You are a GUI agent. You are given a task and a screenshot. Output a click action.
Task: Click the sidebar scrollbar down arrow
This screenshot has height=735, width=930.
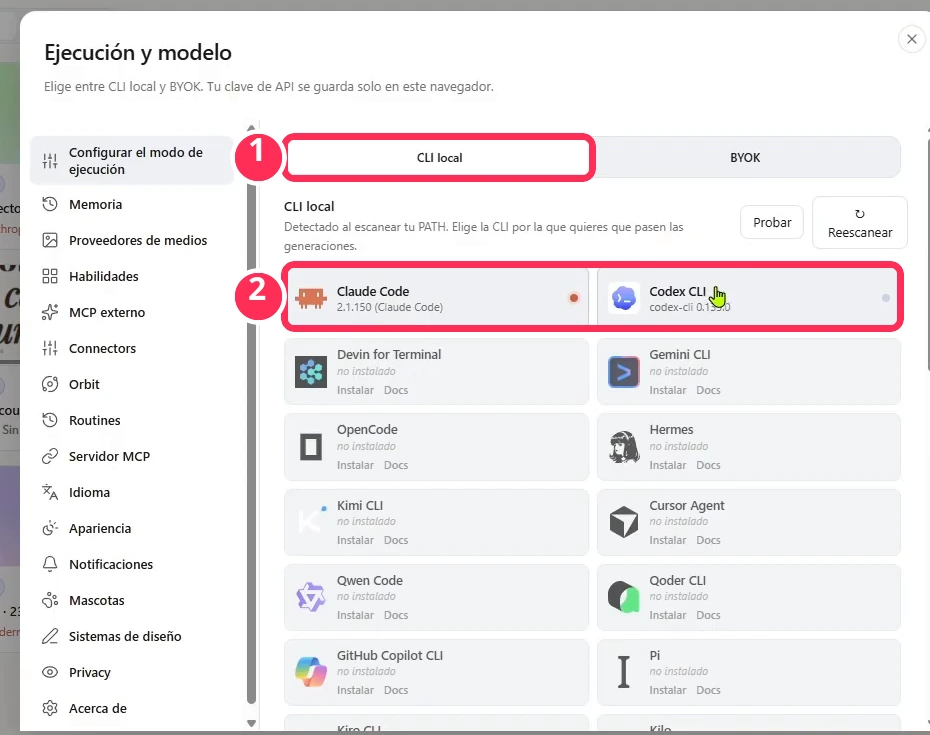[251, 723]
